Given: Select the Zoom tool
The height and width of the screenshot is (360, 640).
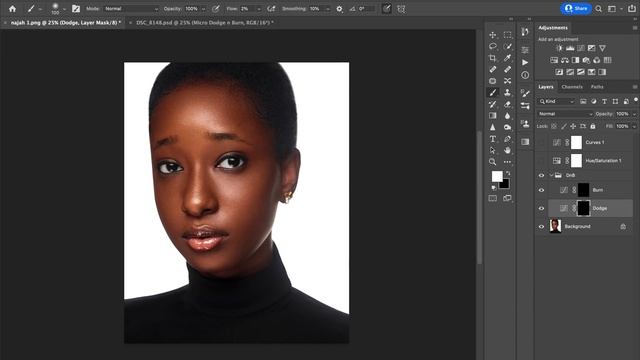Looking at the screenshot, I should (493, 162).
